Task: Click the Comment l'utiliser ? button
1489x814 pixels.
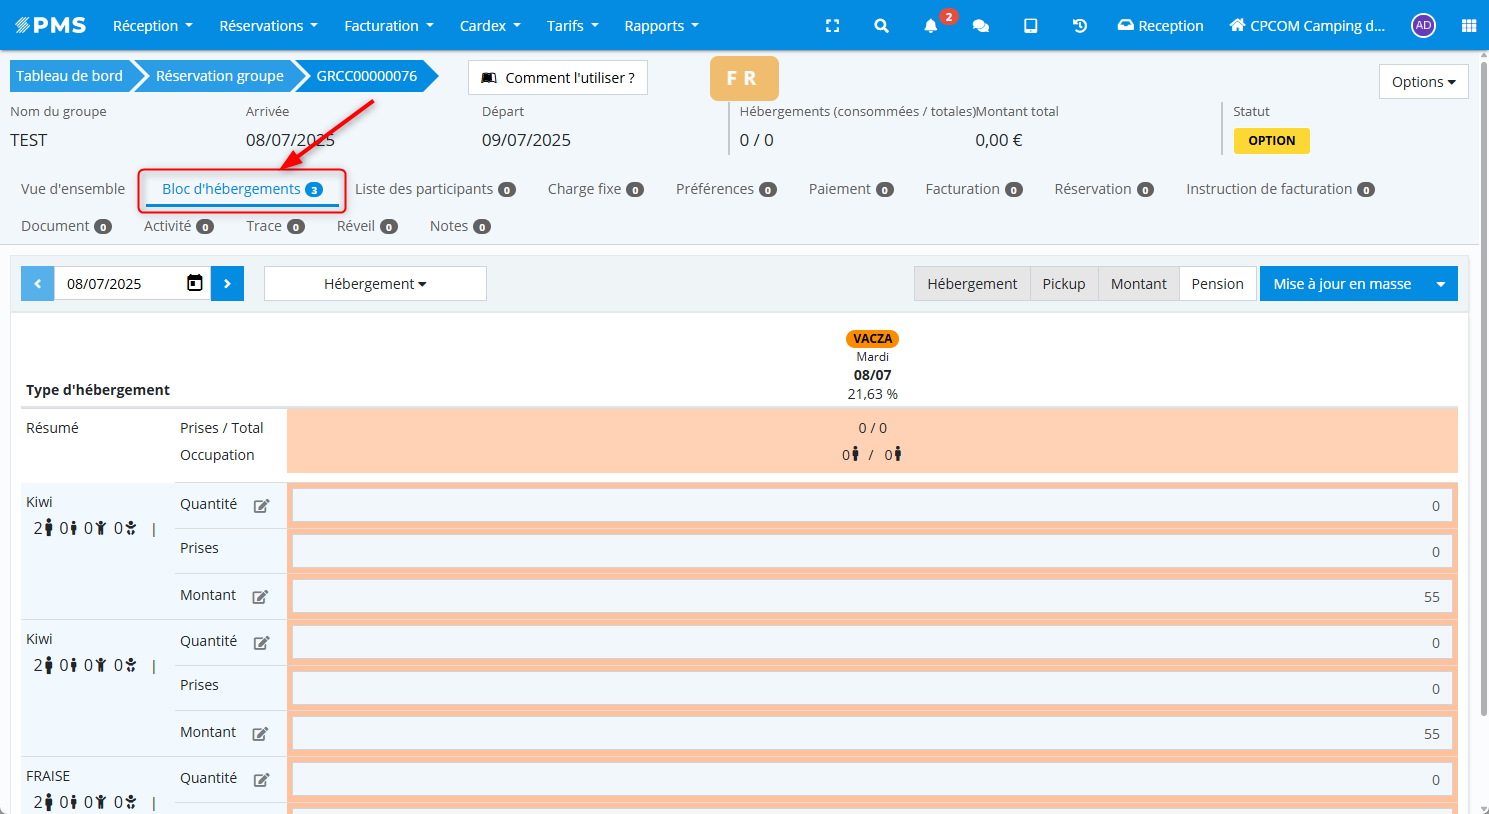Action: (558, 77)
